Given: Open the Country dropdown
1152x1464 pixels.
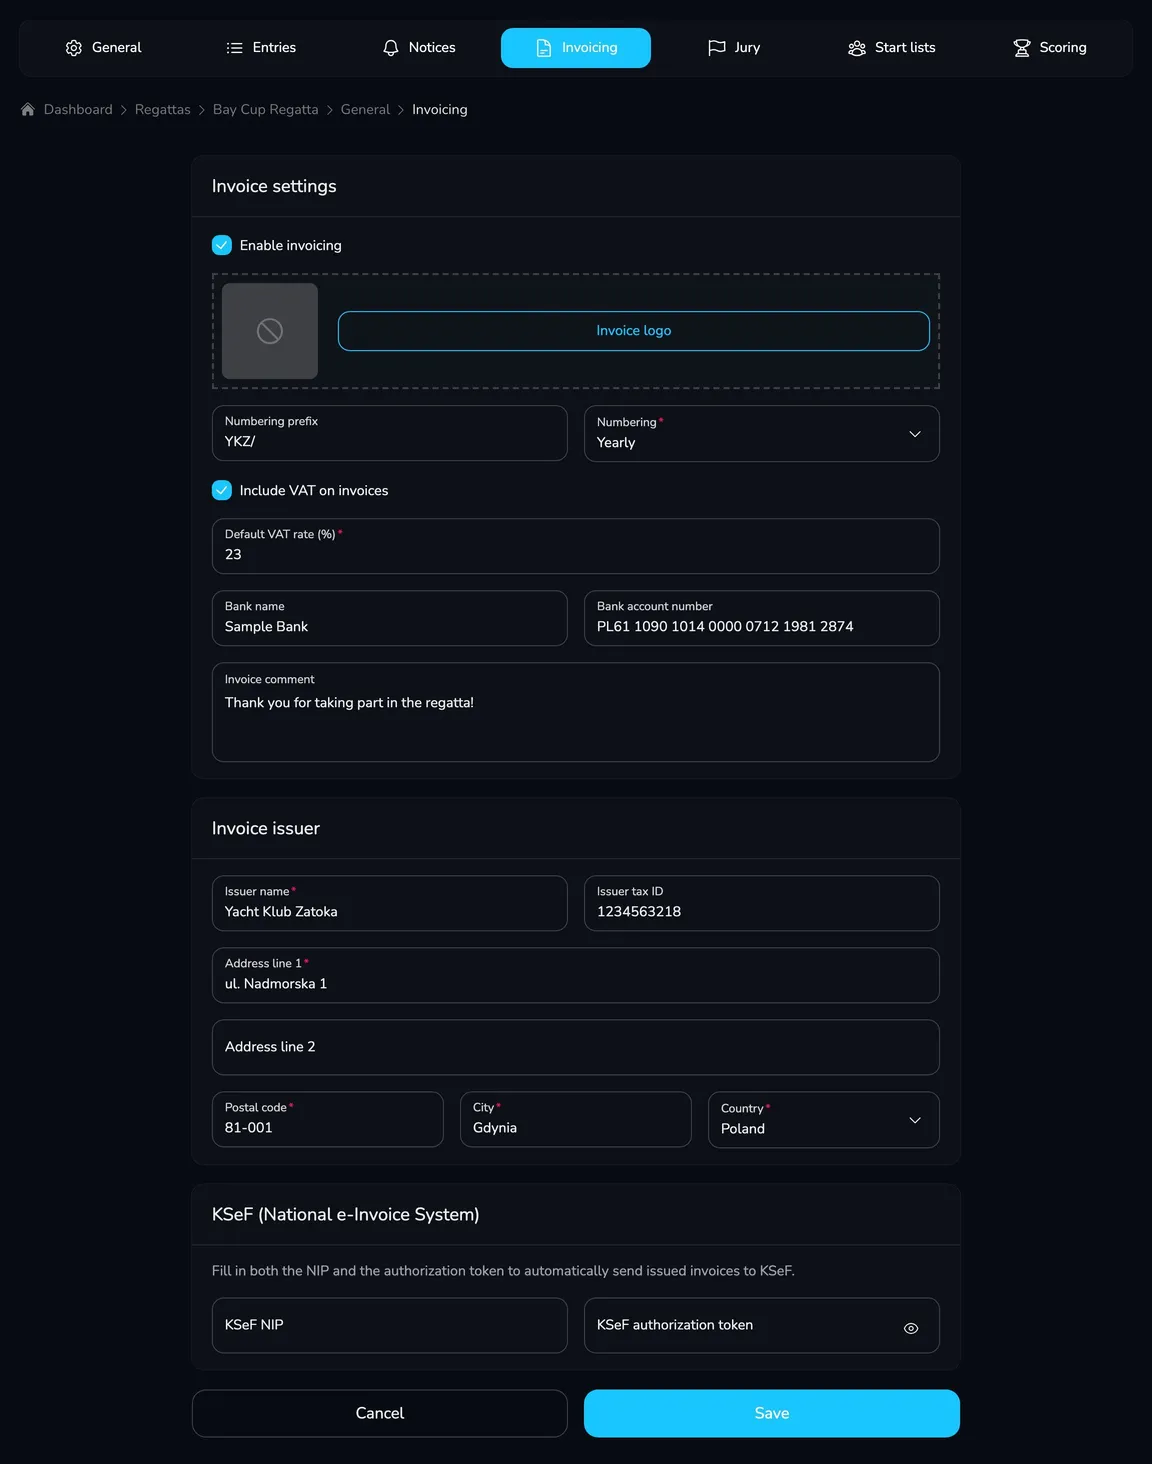Looking at the screenshot, I should [824, 1120].
